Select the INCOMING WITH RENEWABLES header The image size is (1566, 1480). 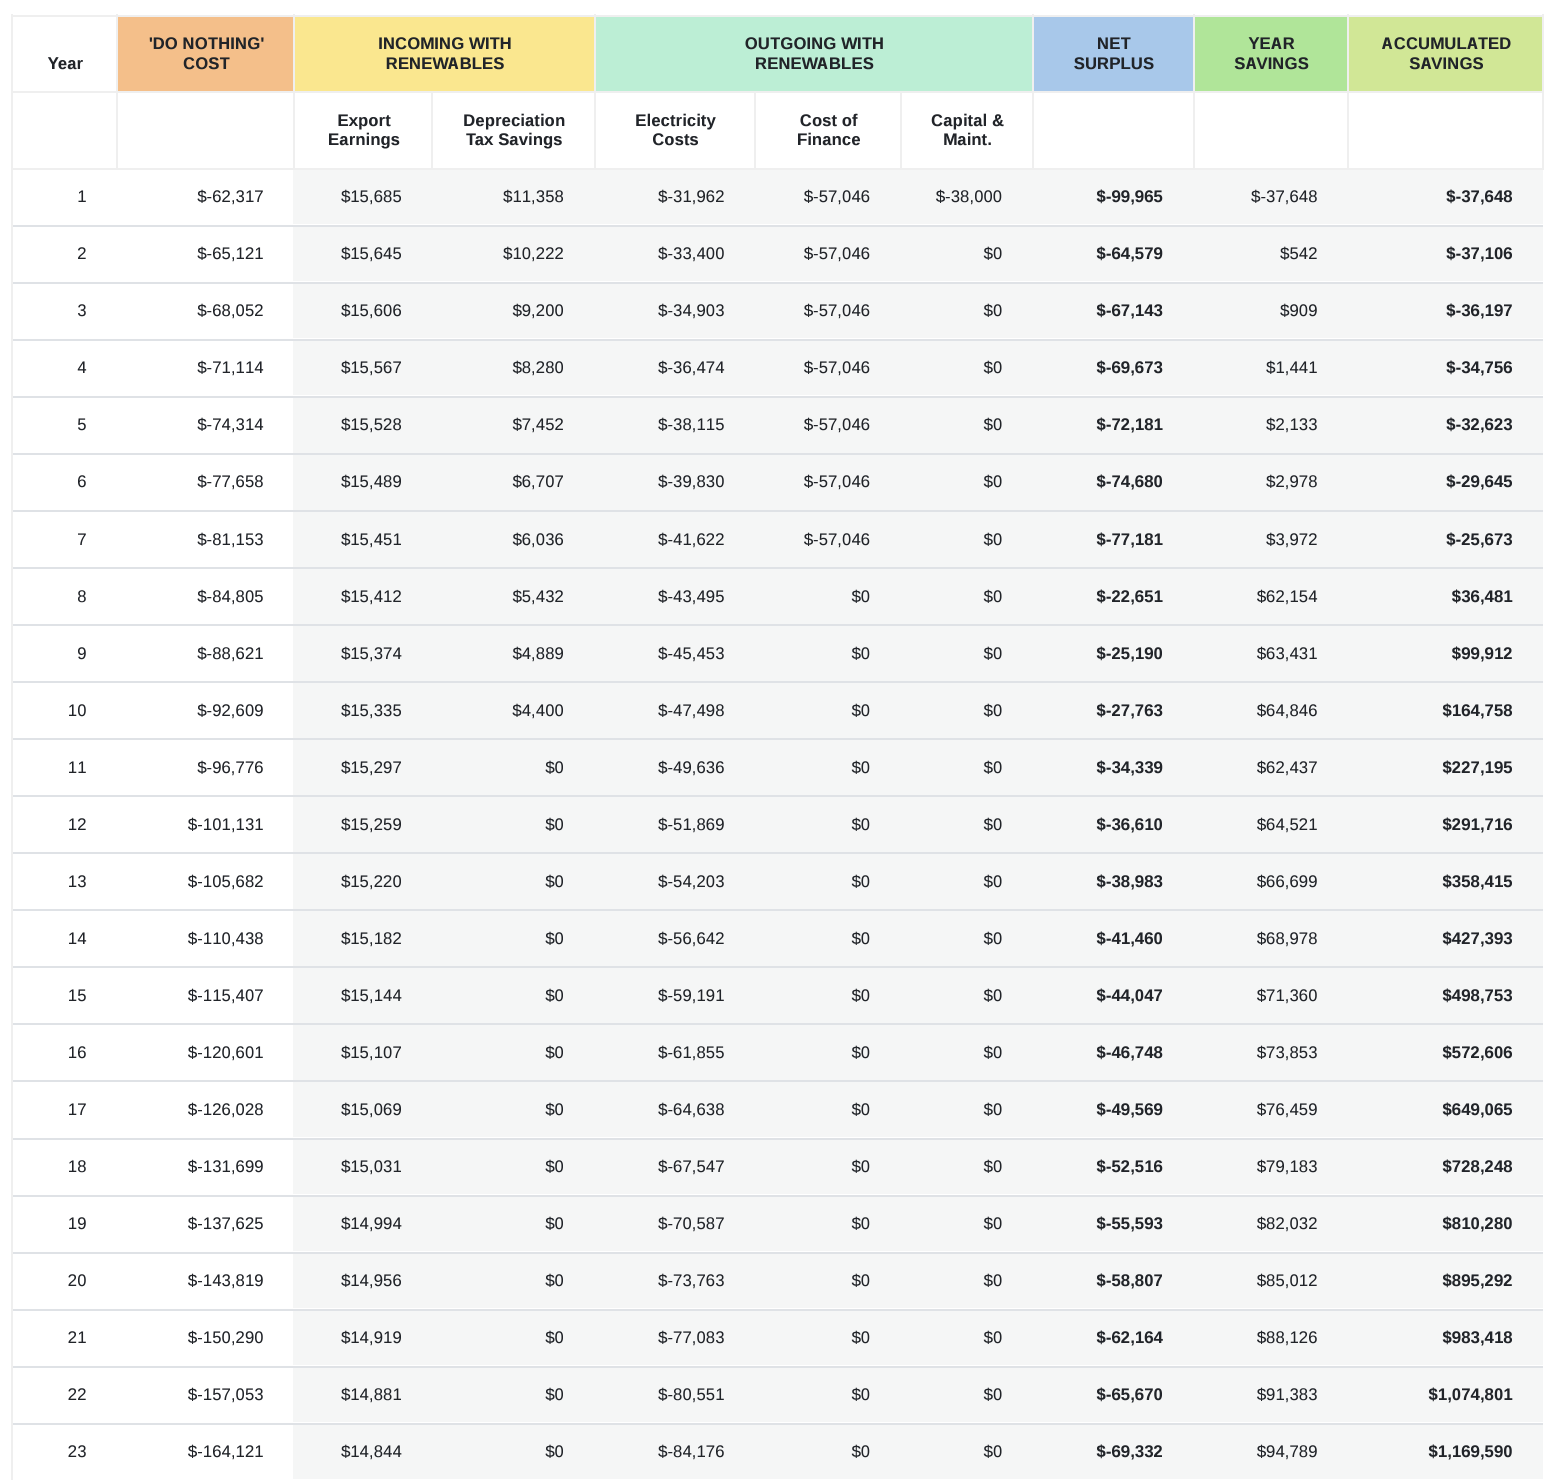tap(445, 53)
